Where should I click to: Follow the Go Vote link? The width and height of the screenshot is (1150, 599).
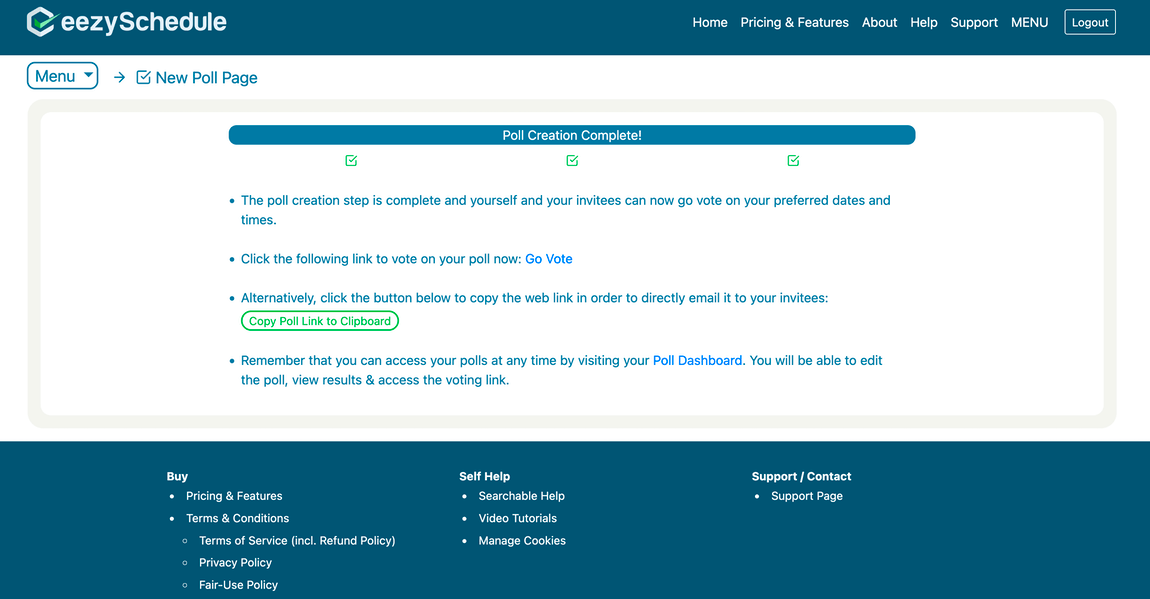pyautogui.click(x=549, y=259)
